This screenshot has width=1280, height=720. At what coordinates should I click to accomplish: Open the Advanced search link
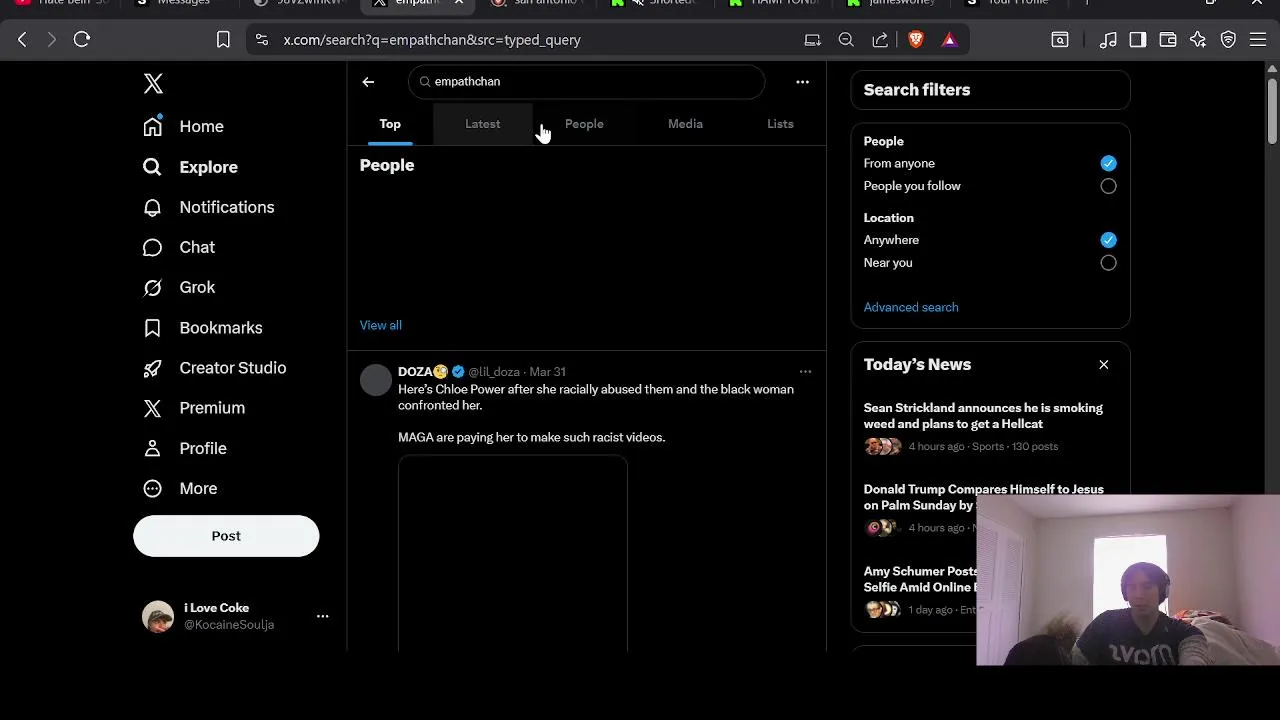[911, 307]
